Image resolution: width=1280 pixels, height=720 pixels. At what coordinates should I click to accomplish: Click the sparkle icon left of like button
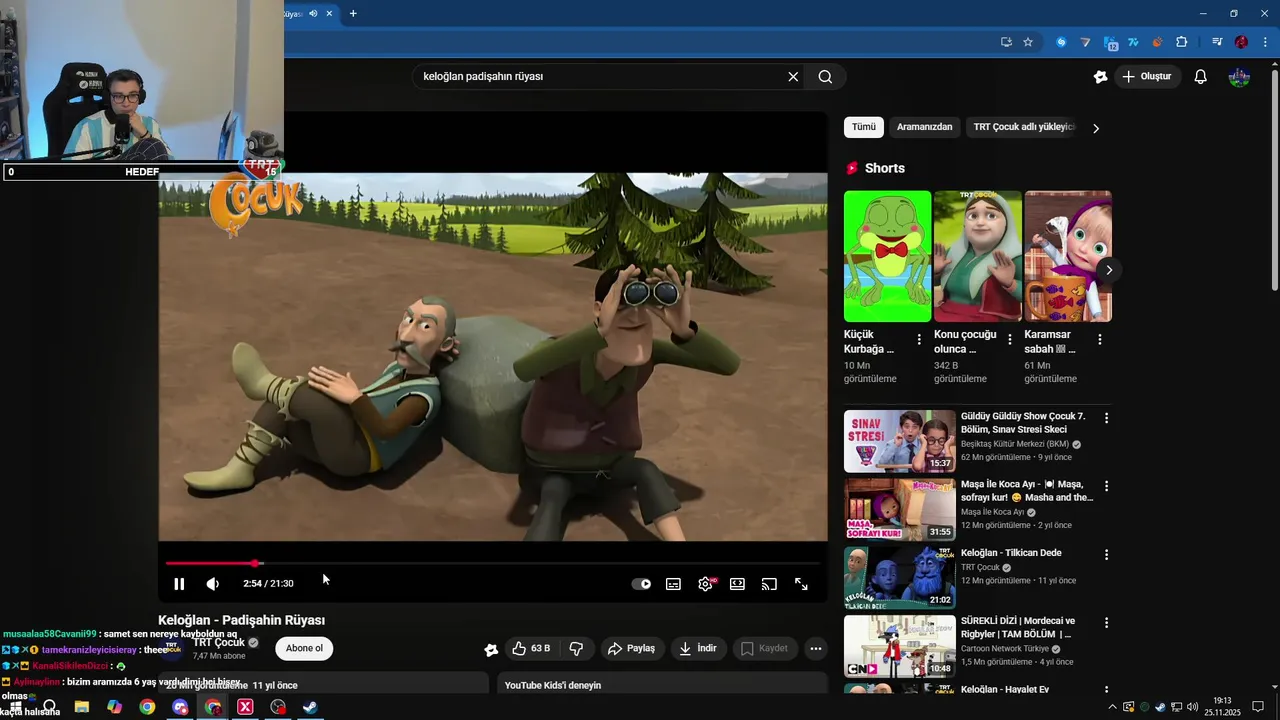(x=491, y=649)
